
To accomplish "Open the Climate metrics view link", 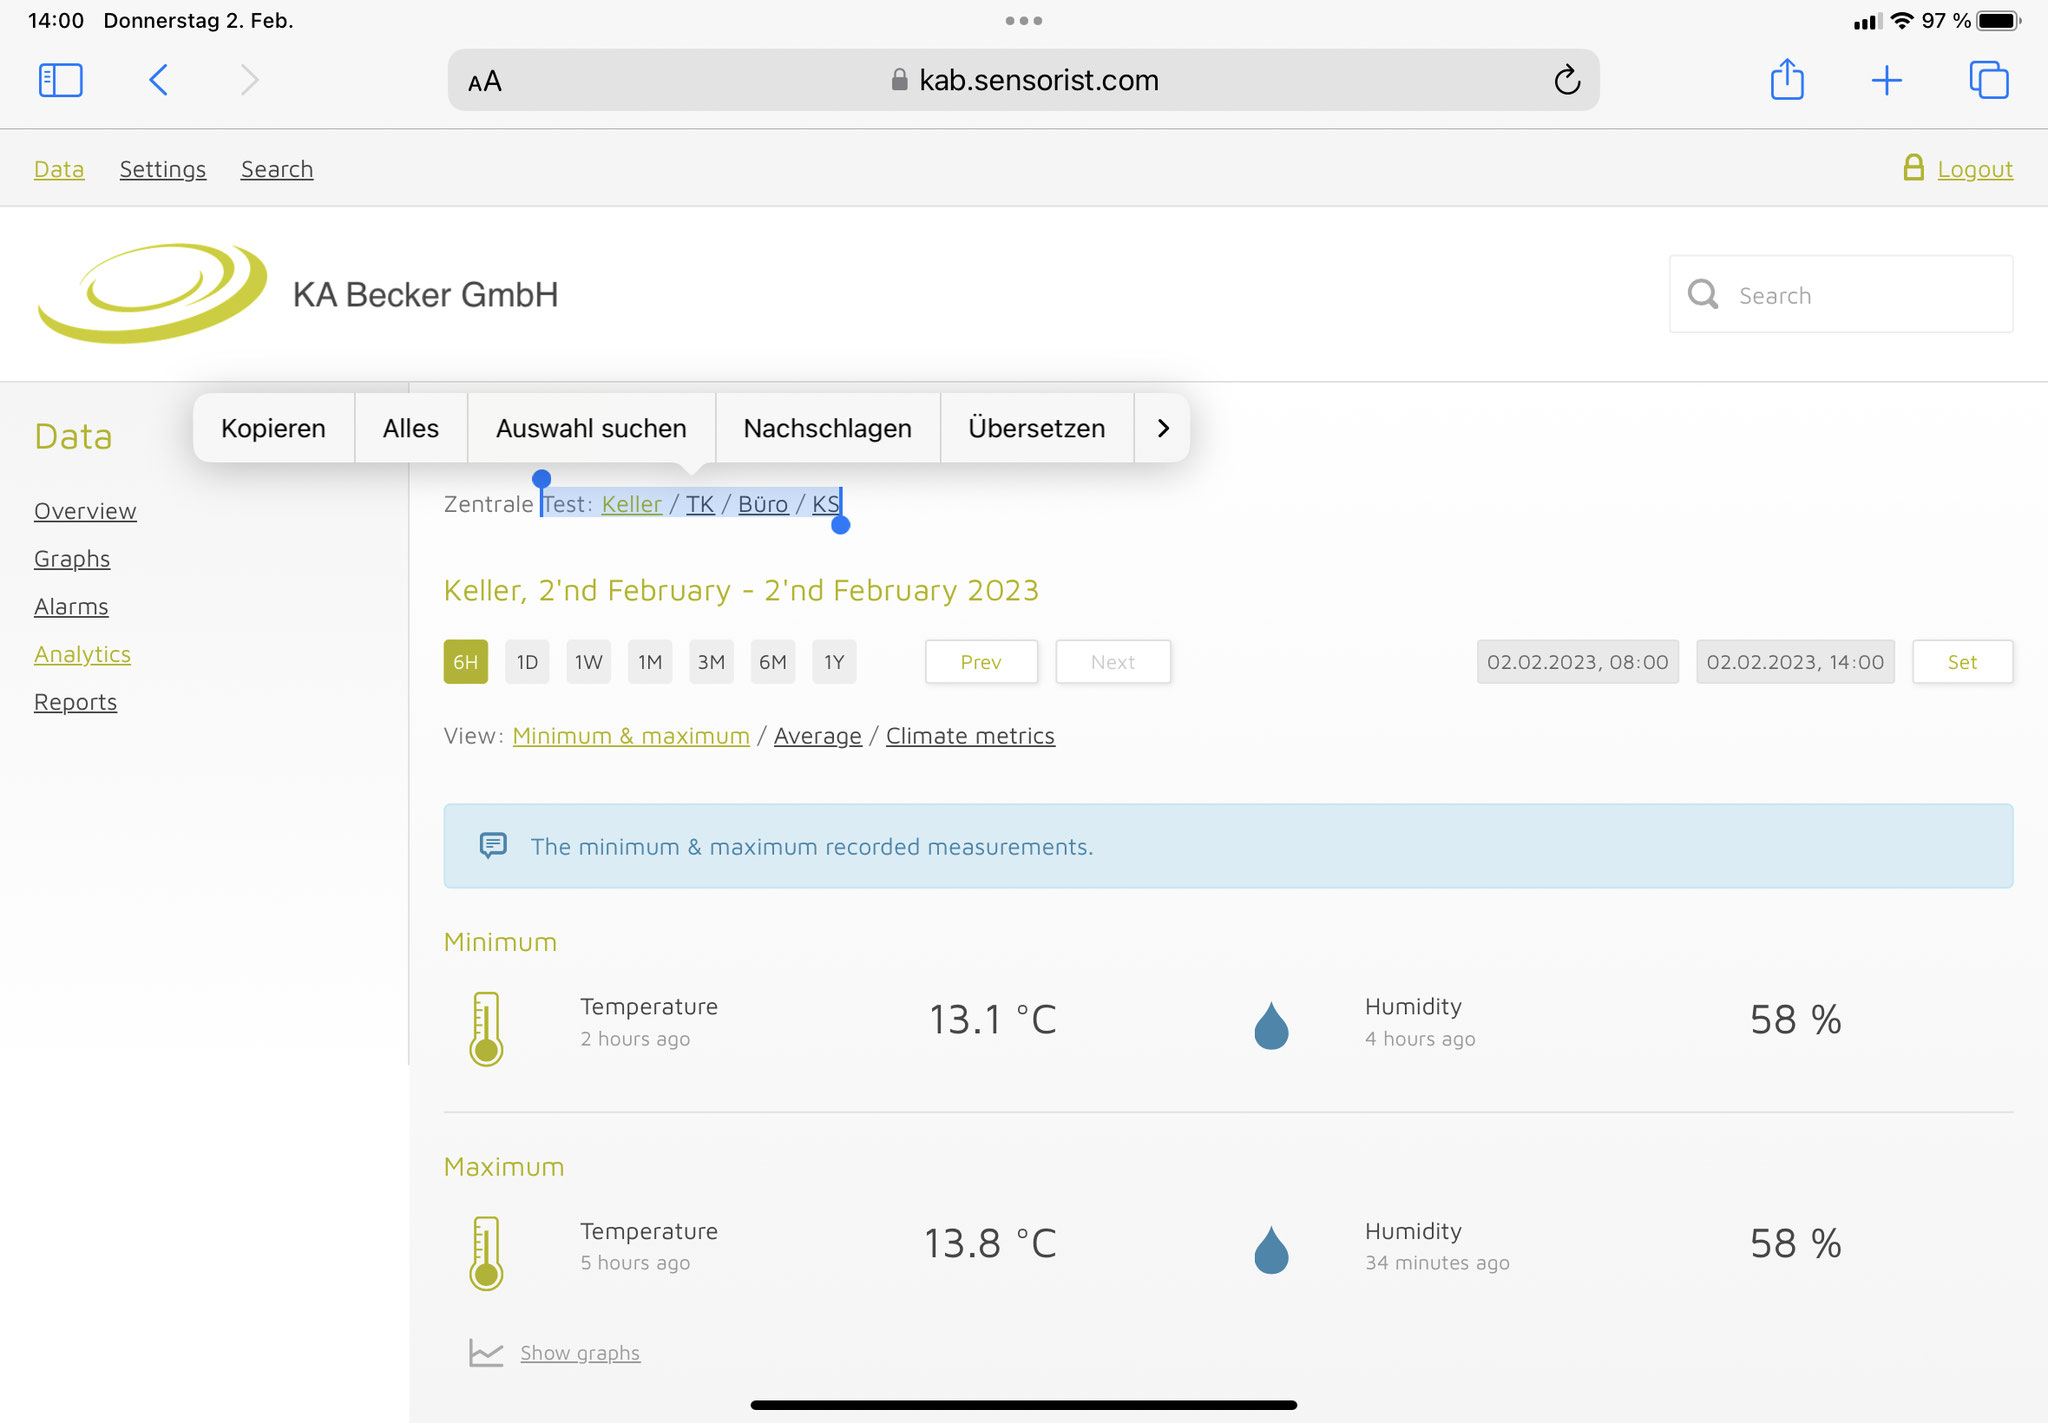I will click(970, 736).
